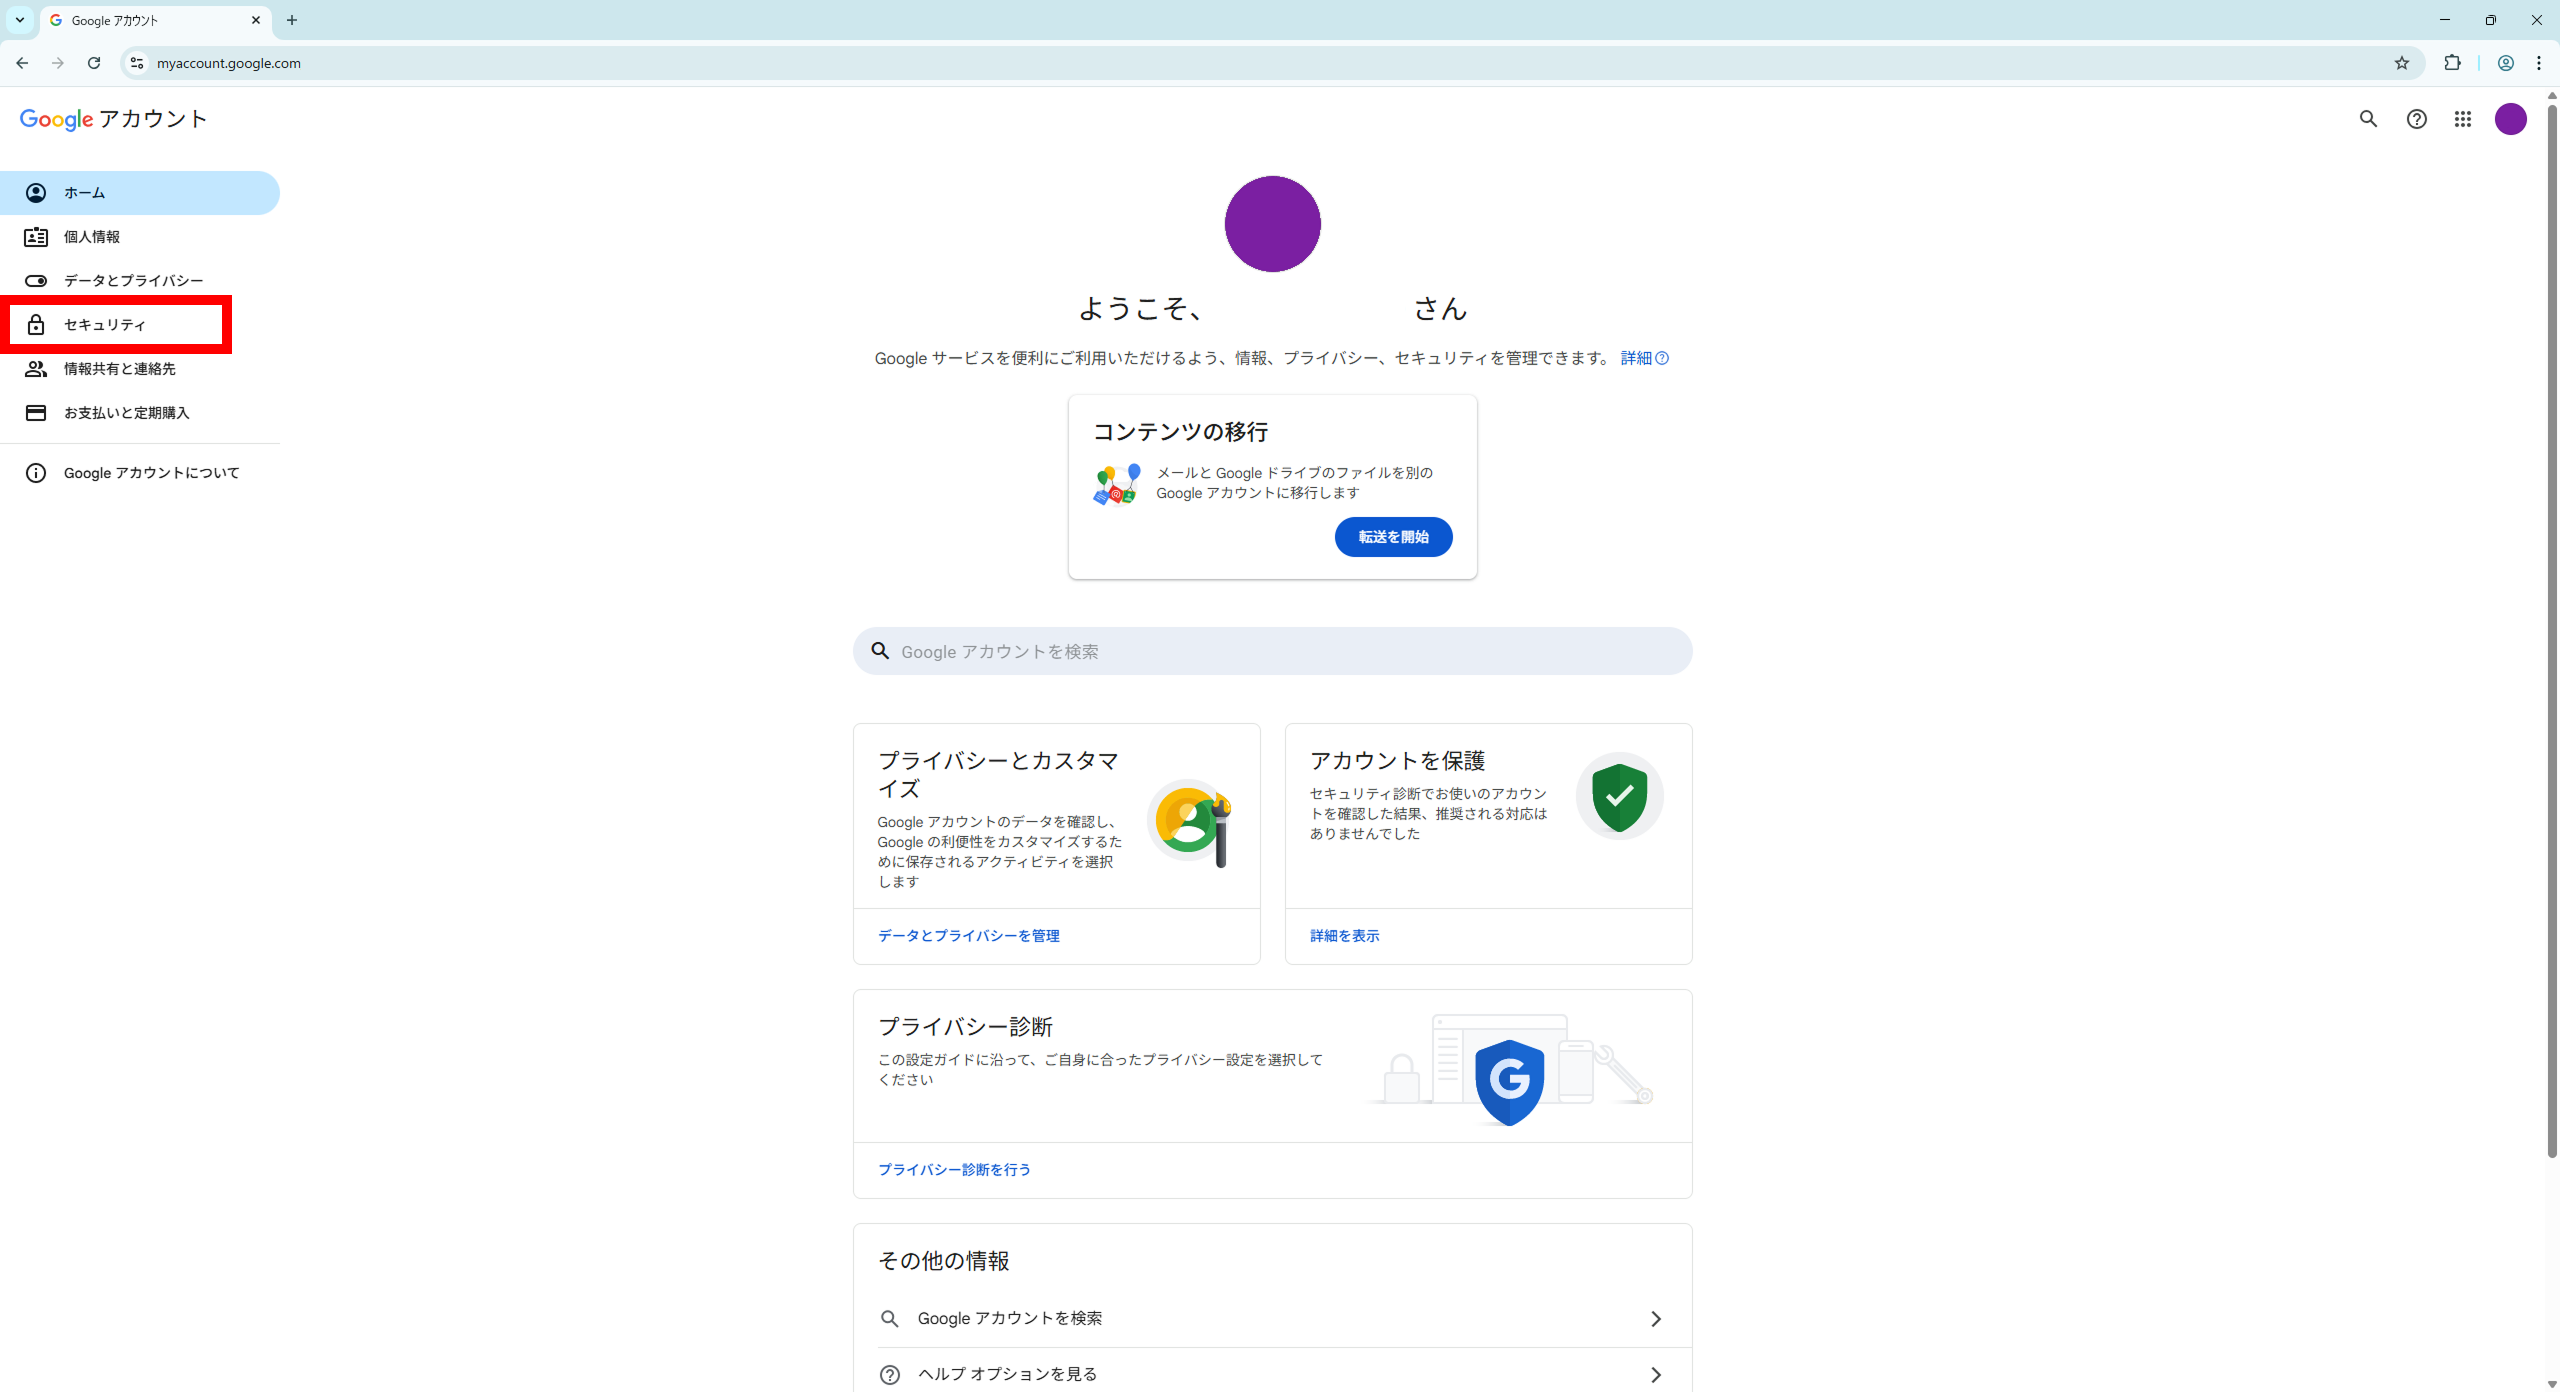Viewport: 2560px width, 1392px height.
Task: Click the myaccount.google.com address bar
Action: (x=1270, y=63)
